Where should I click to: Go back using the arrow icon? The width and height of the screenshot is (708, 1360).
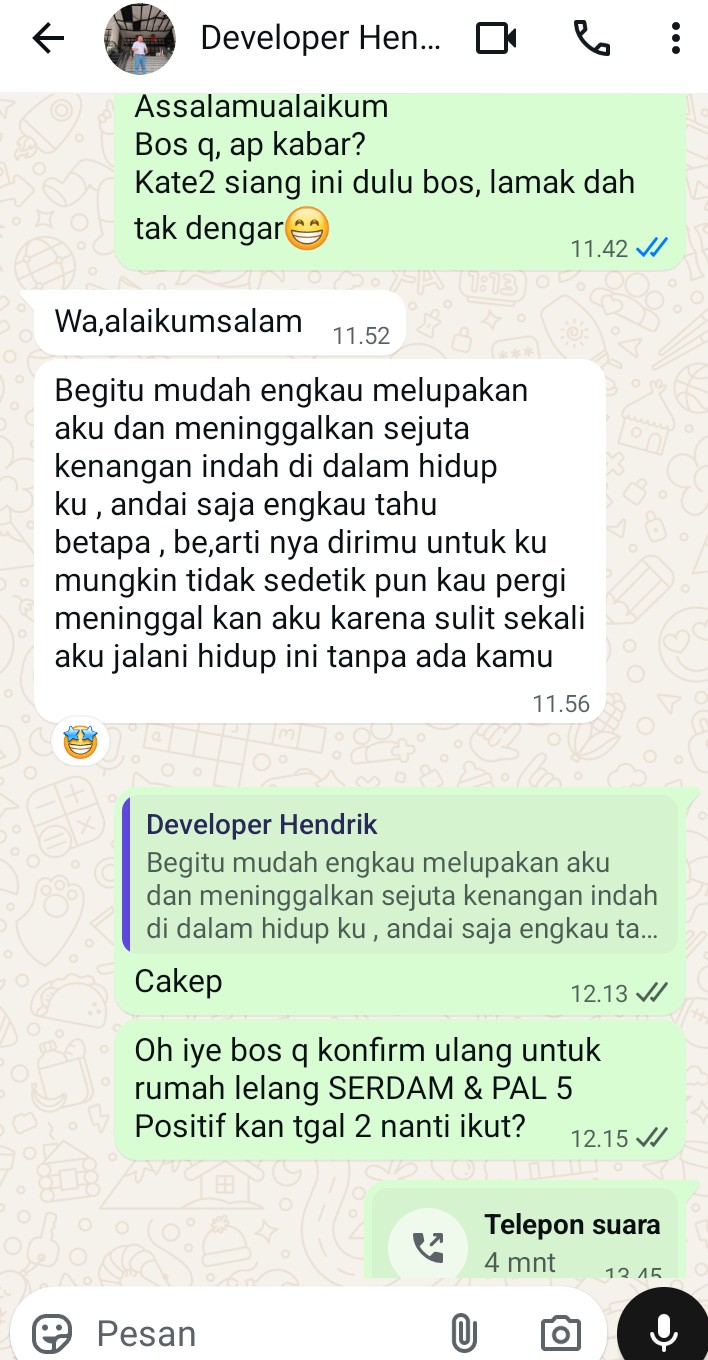pyautogui.click(x=48, y=39)
